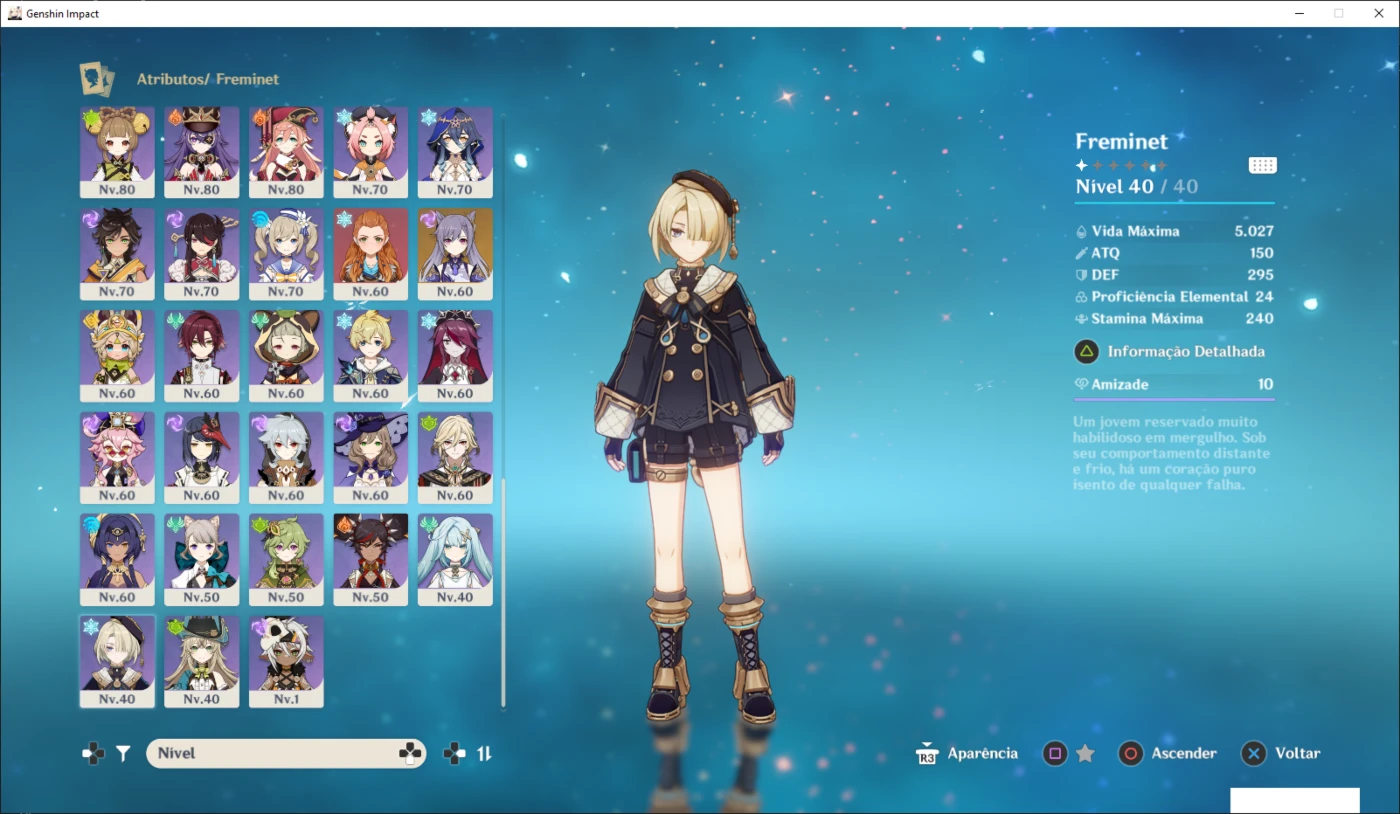The image size is (1400, 814).
Task: Select Mika, the blond Cryo boy at Nv.60
Action: coord(370,356)
